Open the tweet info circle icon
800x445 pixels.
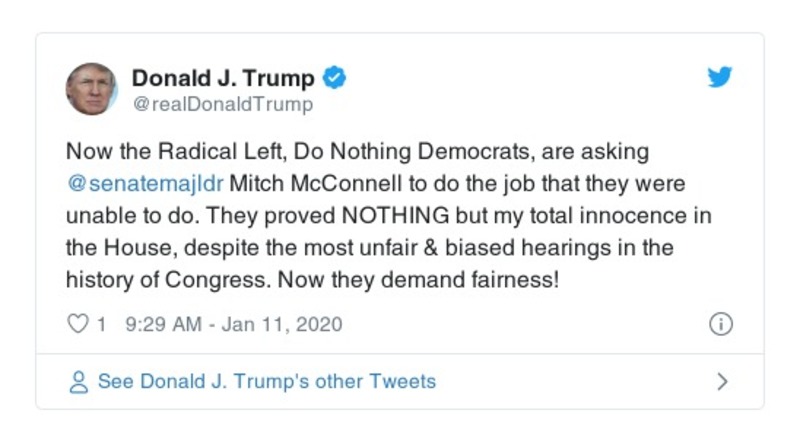pyautogui.click(x=720, y=324)
